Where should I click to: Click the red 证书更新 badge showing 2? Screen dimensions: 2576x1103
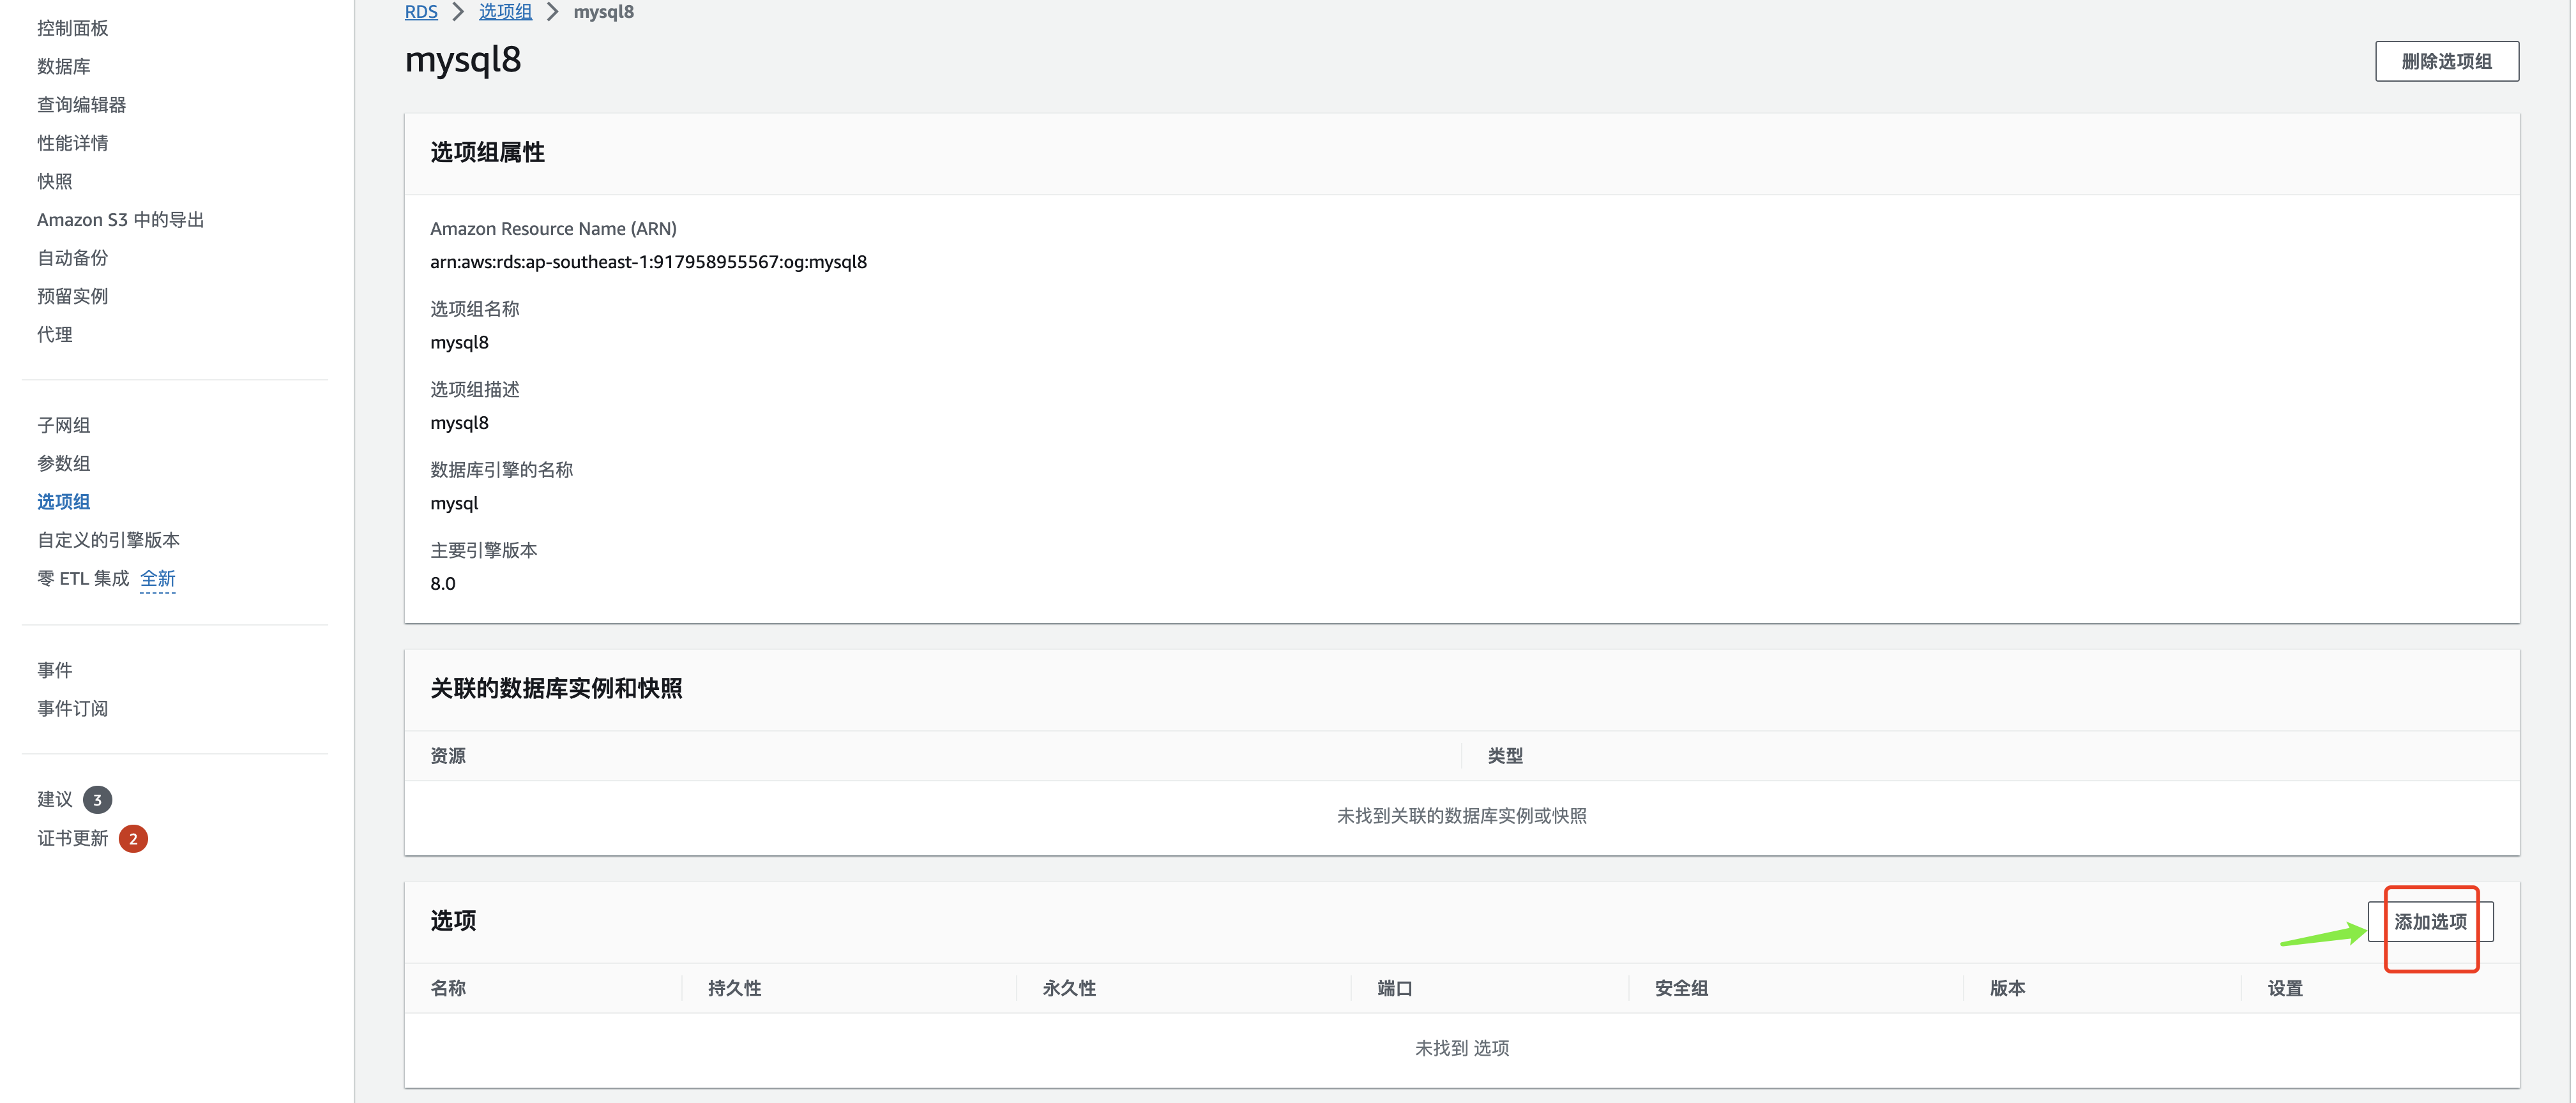[133, 838]
